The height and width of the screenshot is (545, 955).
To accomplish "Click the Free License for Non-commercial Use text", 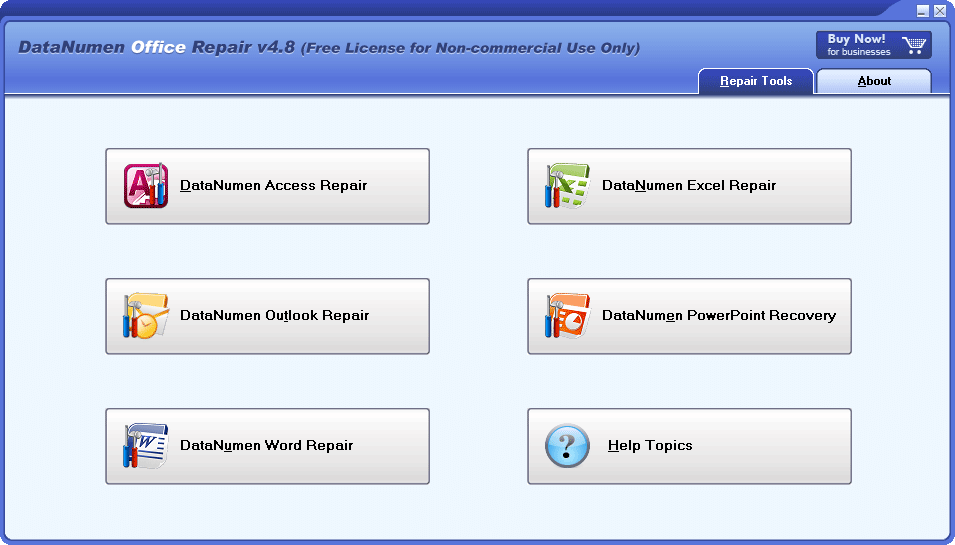I will coord(471,48).
